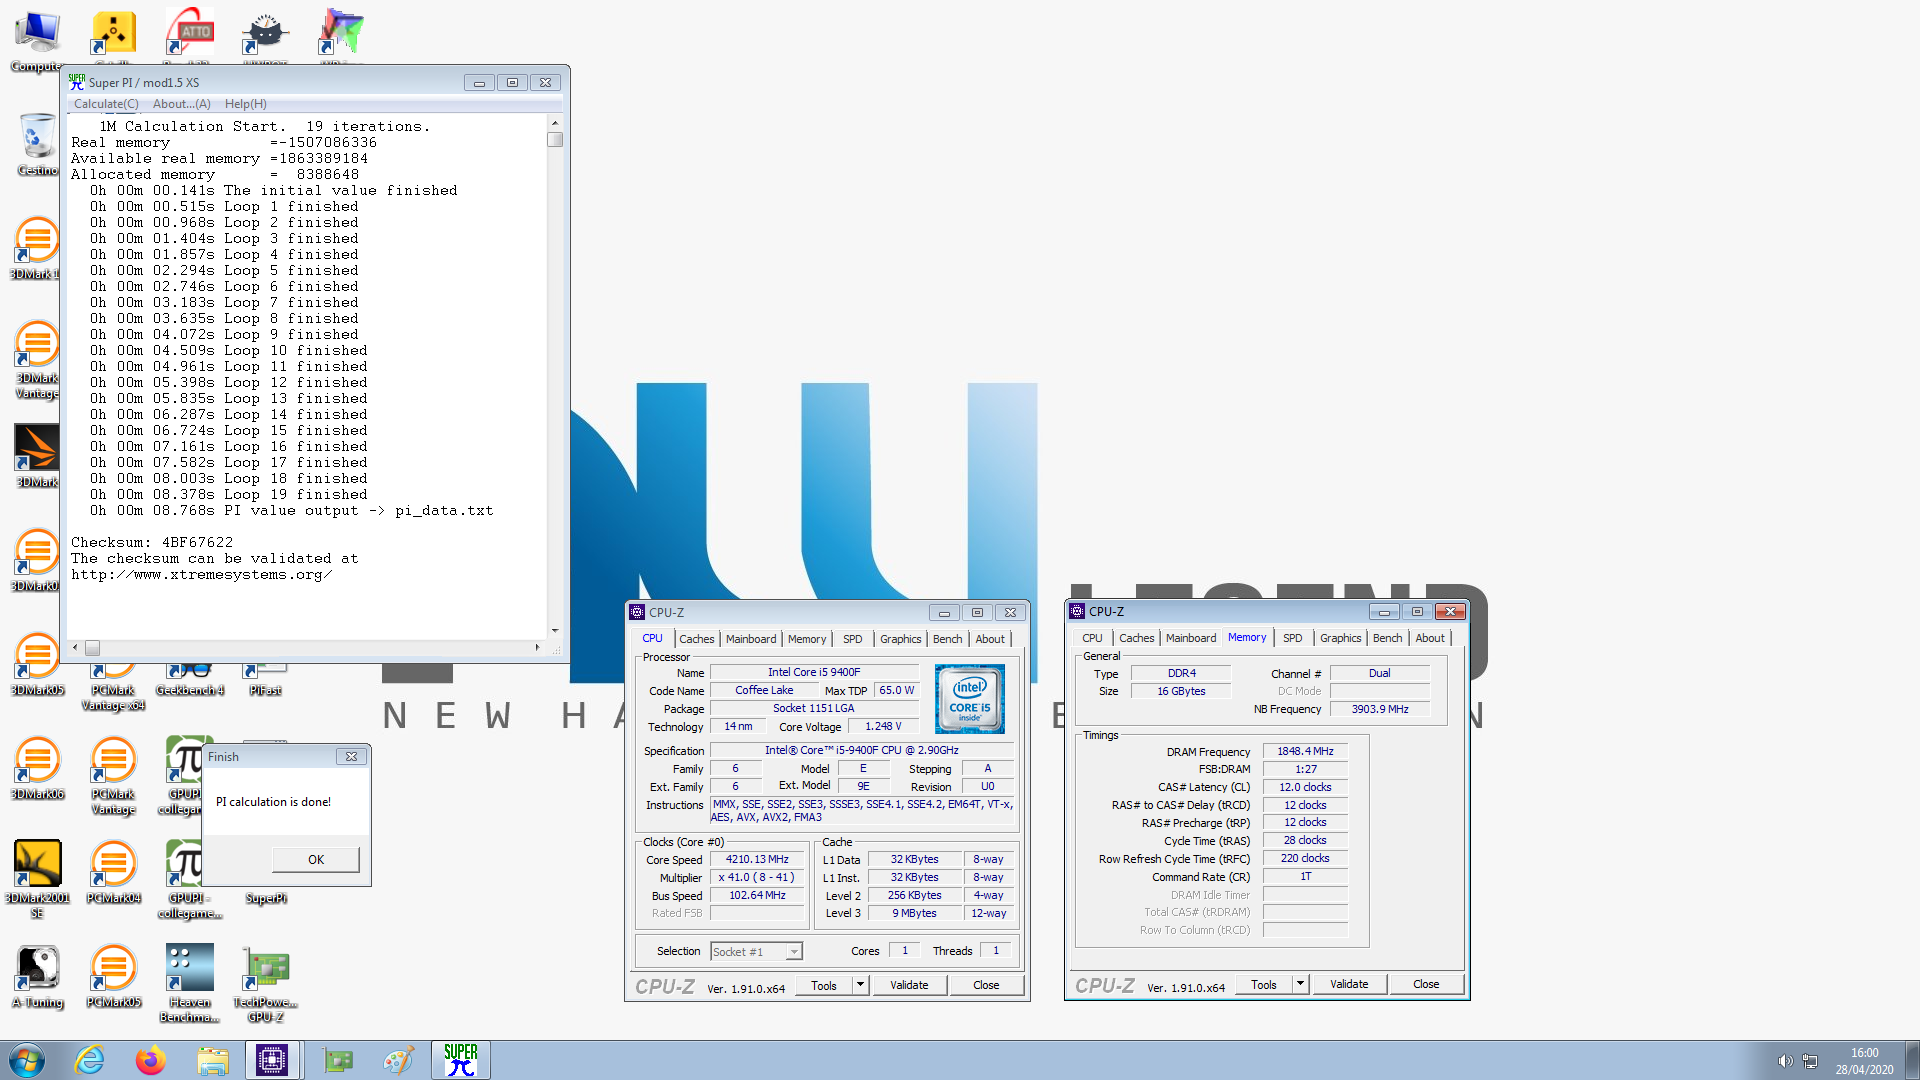1920x1080 pixels.
Task: Launch Firefox from the taskbar
Action: [x=151, y=1060]
